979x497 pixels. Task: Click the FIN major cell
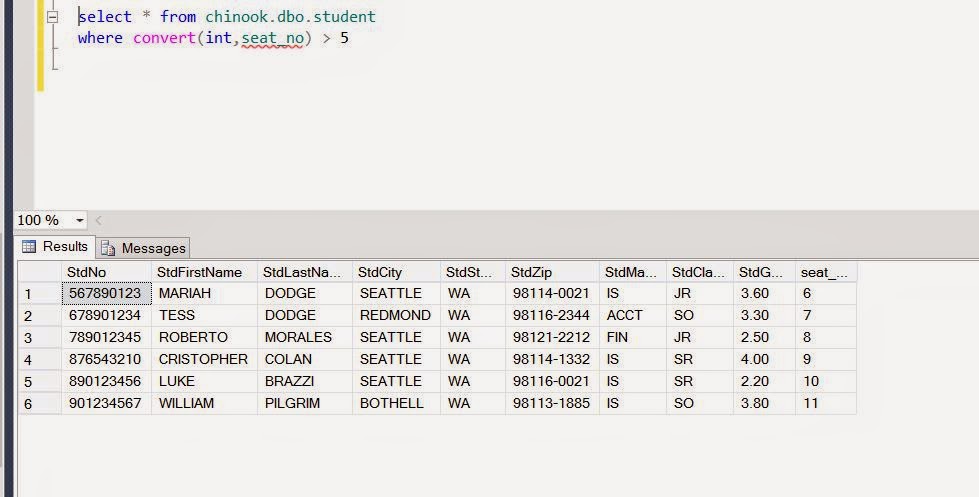coord(632,337)
